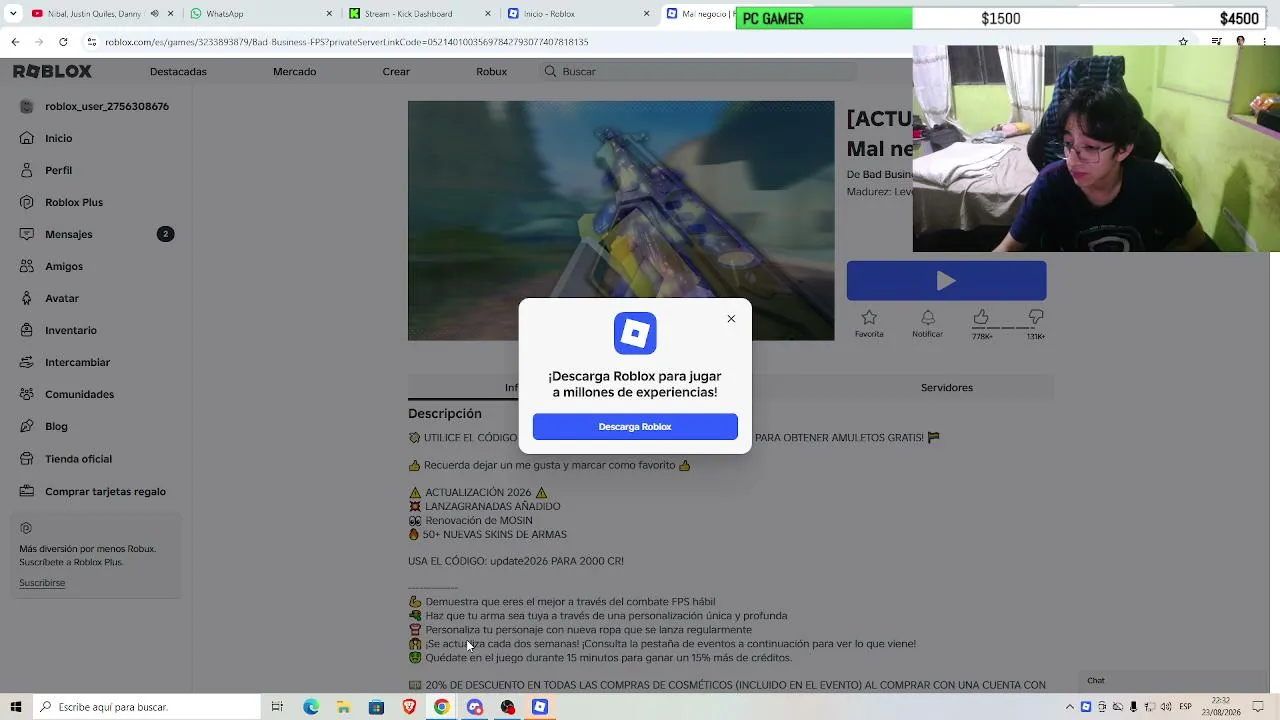Screen dimensions: 1280x720
Task: Open the Mercado menu
Action: [x=294, y=72]
